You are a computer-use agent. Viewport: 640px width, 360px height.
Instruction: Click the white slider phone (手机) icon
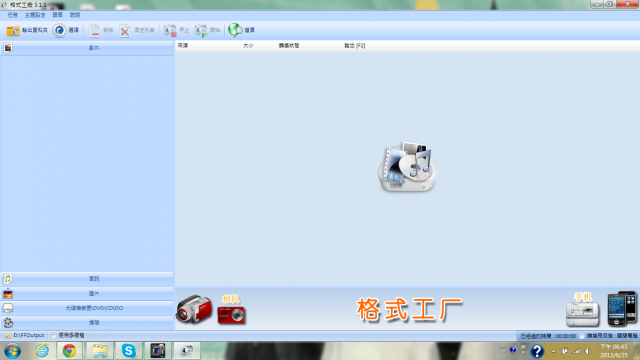(x=582, y=314)
